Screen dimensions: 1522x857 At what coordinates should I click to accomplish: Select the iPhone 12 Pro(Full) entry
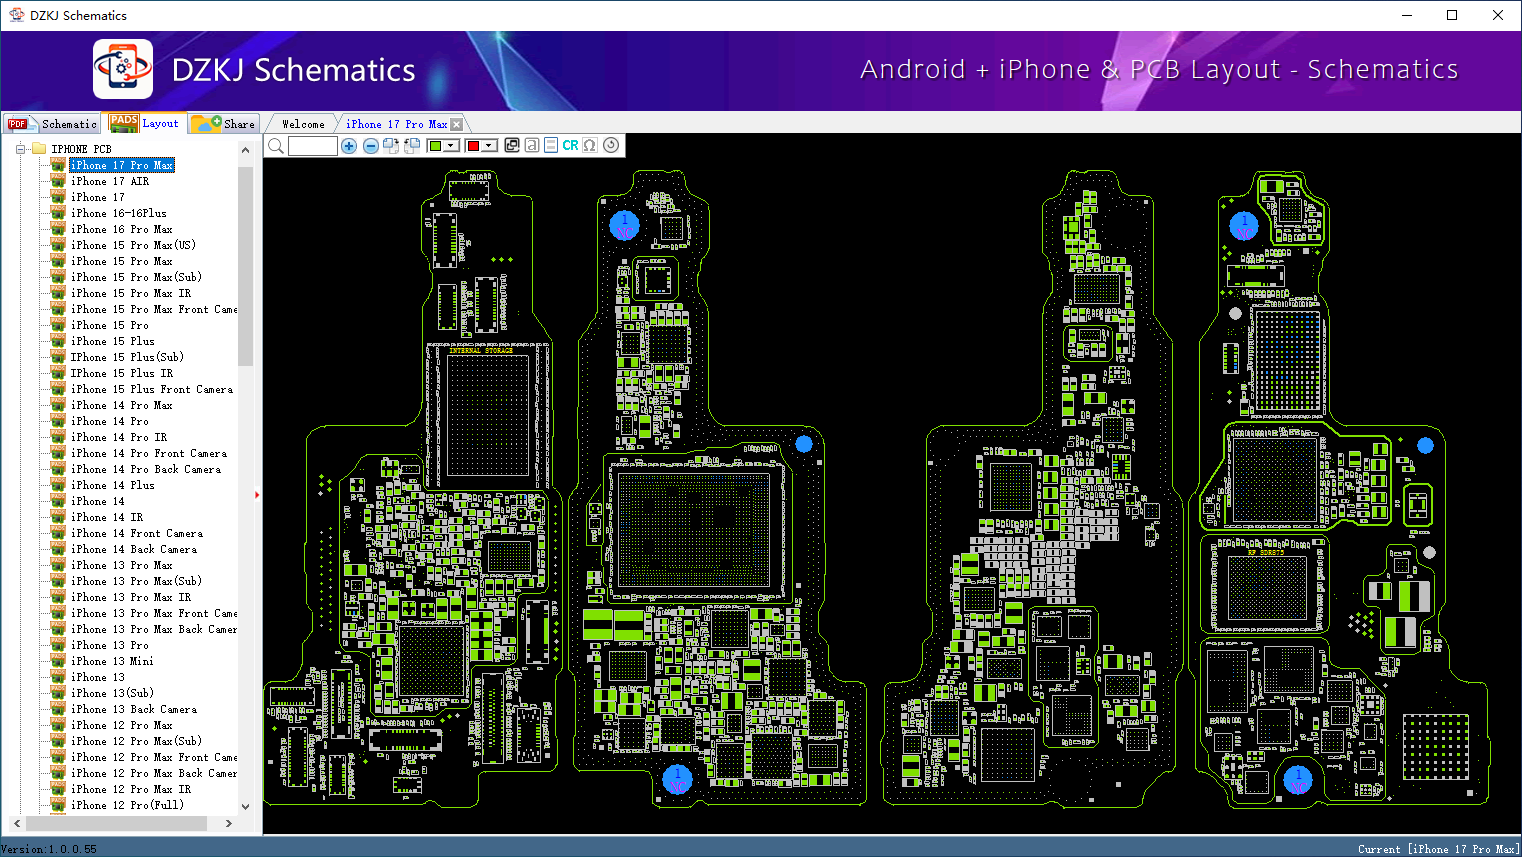tap(127, 805)
